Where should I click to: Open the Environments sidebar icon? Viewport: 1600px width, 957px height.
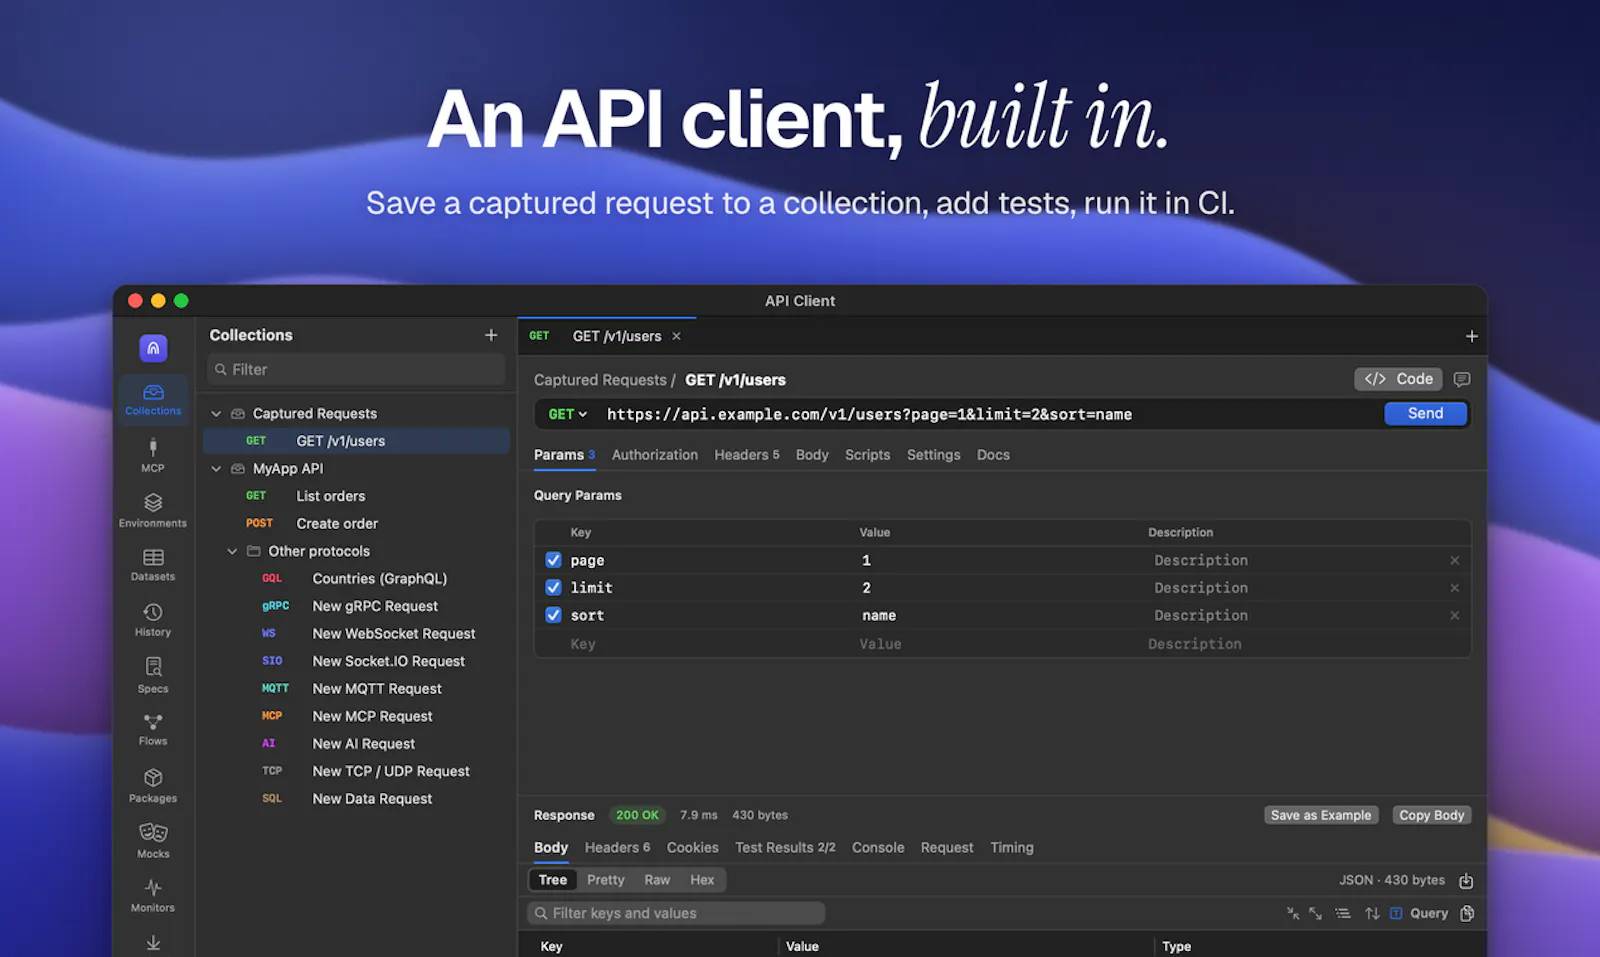tap(153, 510)
